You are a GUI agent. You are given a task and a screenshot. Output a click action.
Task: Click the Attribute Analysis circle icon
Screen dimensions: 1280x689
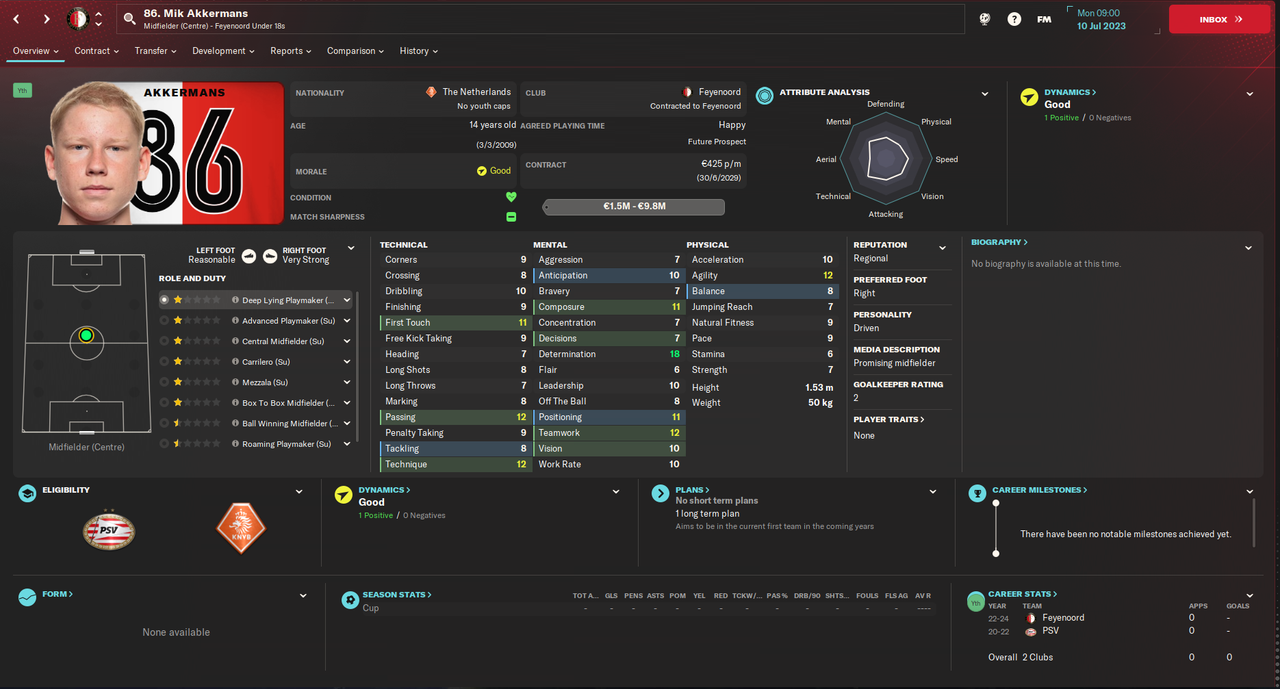(764, 96)
